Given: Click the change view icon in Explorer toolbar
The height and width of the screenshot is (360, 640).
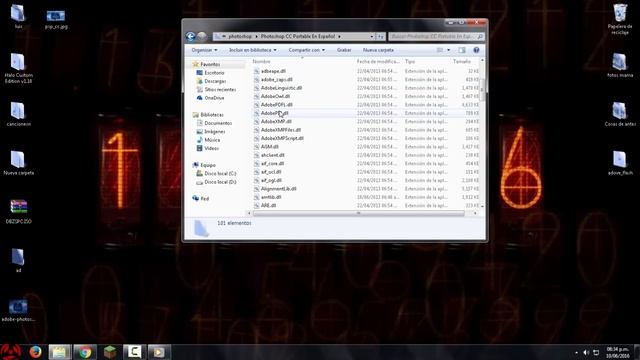Looking at the screenshot, I should tap(440, 50).
